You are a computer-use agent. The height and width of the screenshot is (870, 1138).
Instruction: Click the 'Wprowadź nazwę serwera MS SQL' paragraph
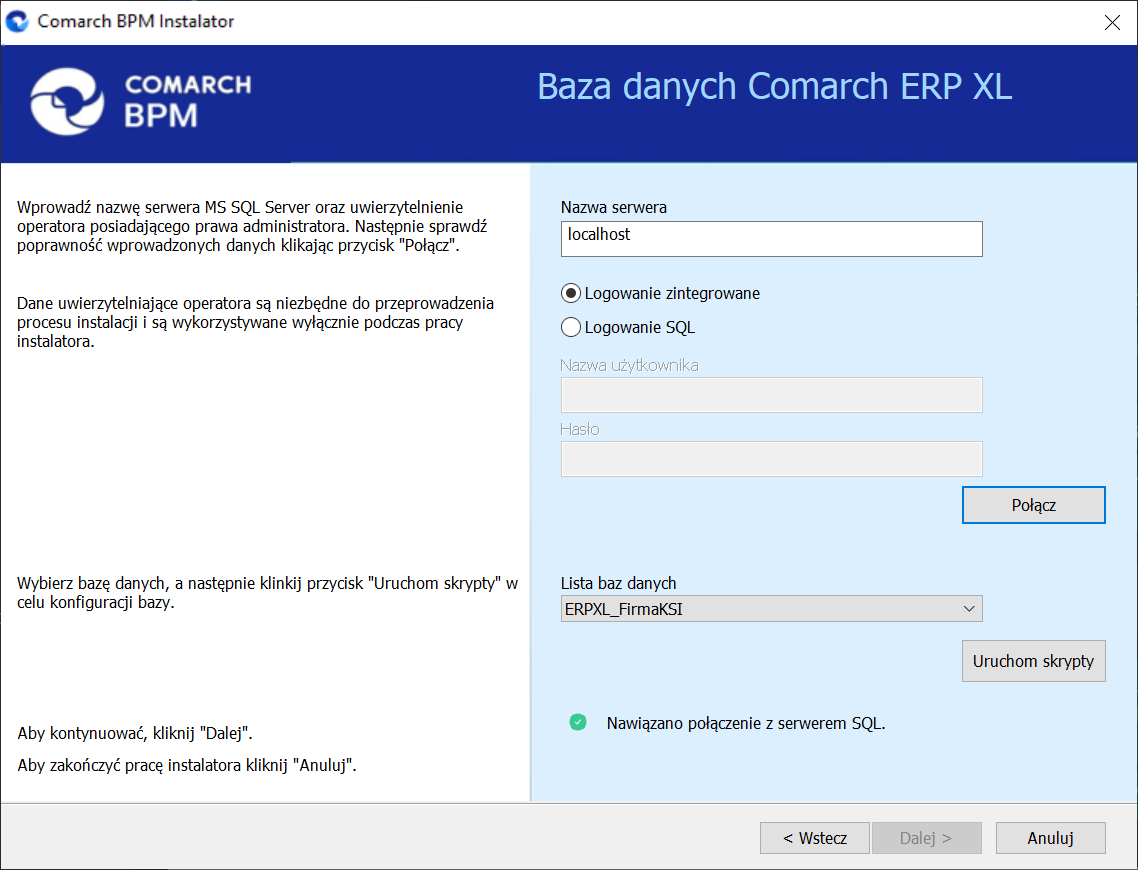click(x=252, y=226)
